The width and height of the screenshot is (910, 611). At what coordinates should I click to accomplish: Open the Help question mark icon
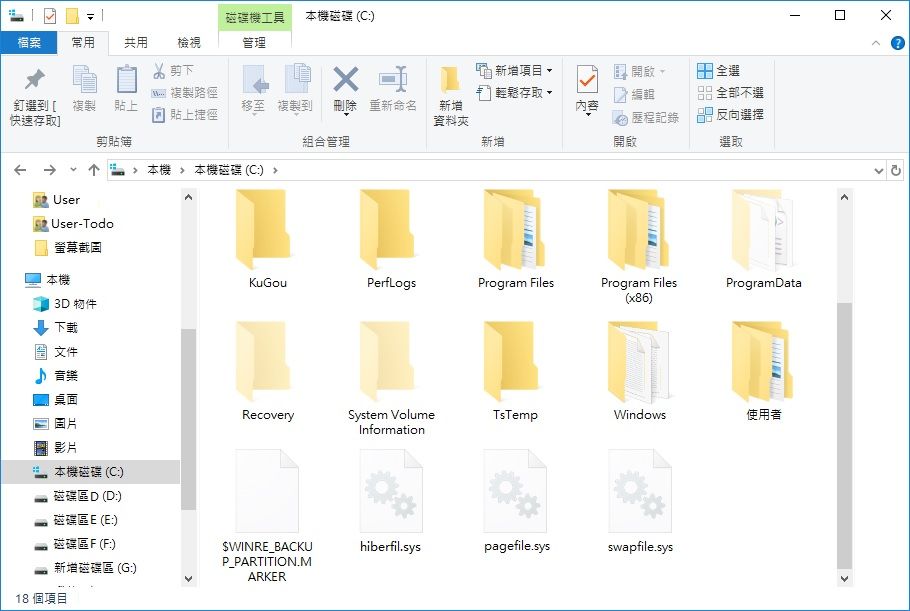point(897,43)
